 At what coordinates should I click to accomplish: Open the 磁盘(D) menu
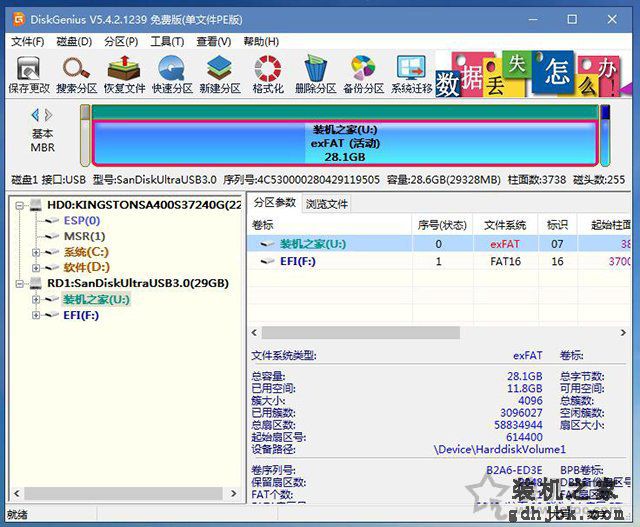point(74,42)
